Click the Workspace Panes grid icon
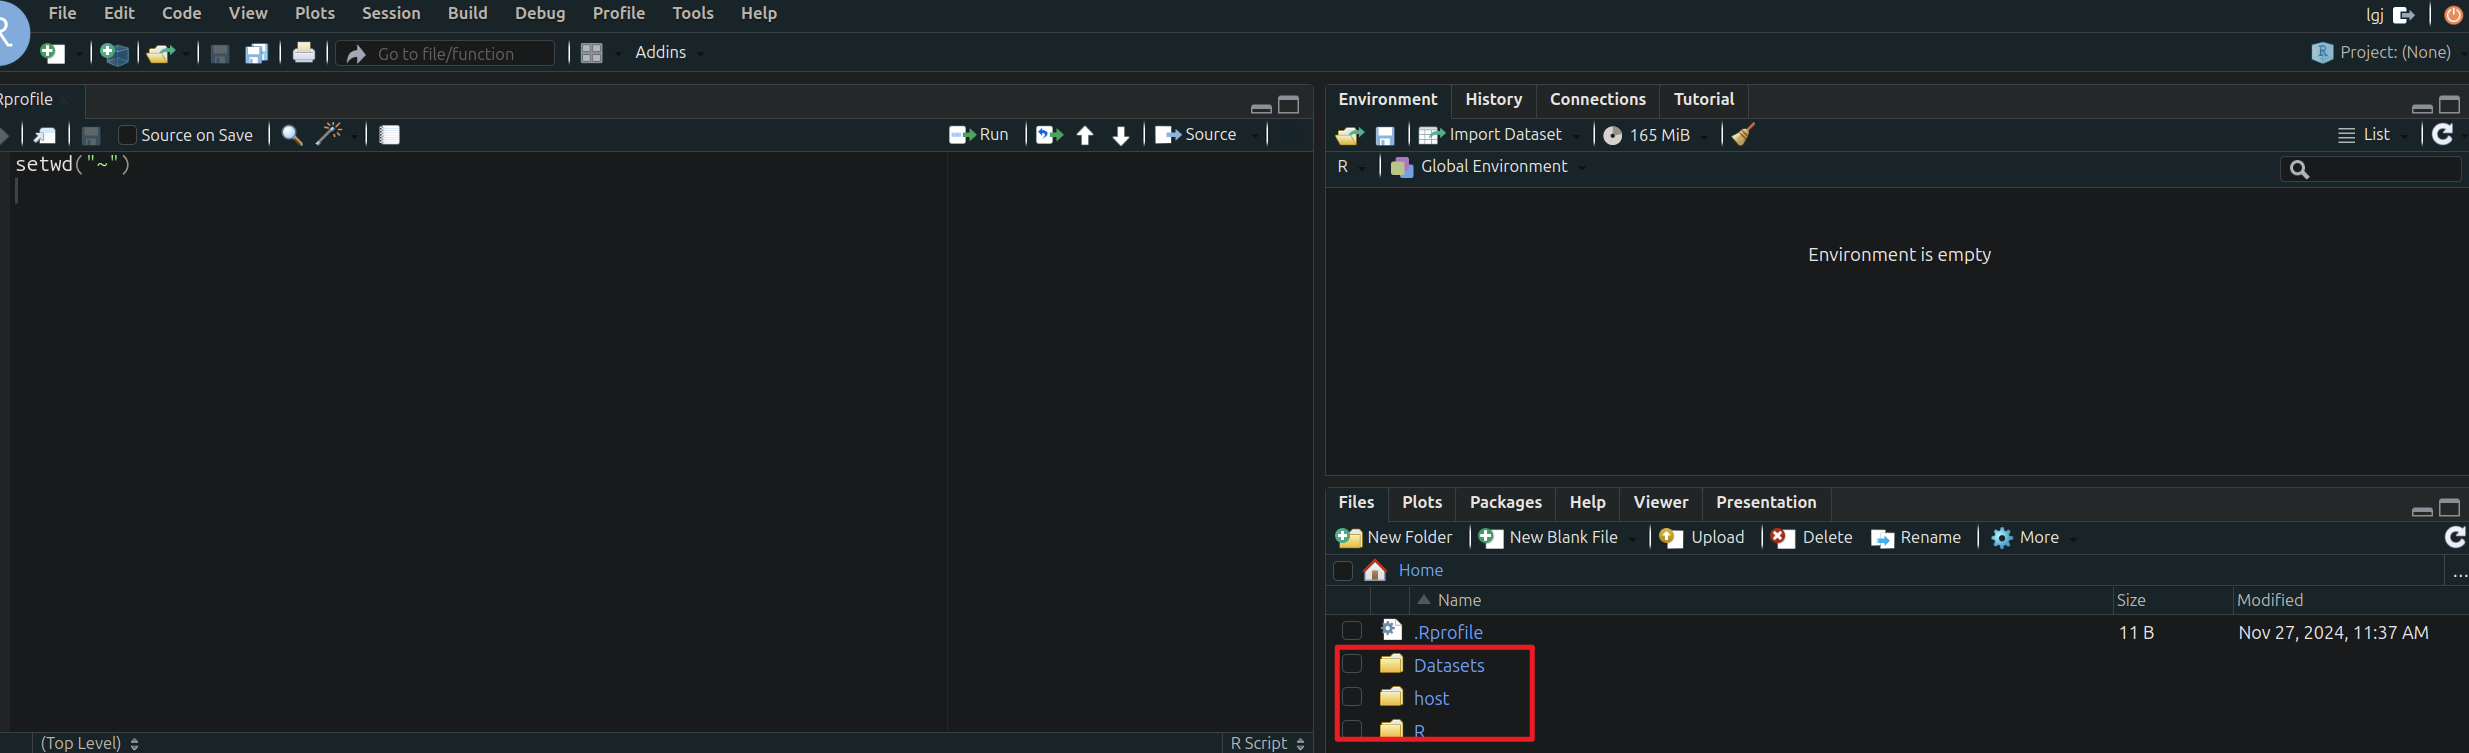The height and width of the screenshot is (753, 2469). [x=592, y=53]
